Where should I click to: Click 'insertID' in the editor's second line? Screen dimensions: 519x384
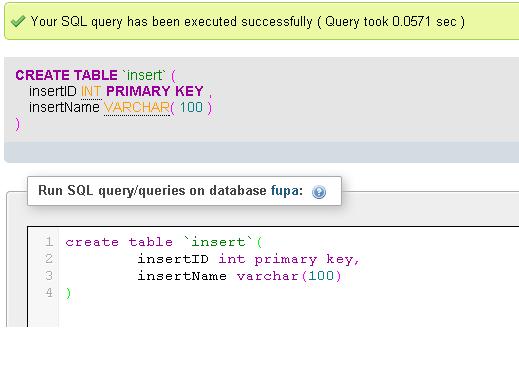tap(173, 259)
